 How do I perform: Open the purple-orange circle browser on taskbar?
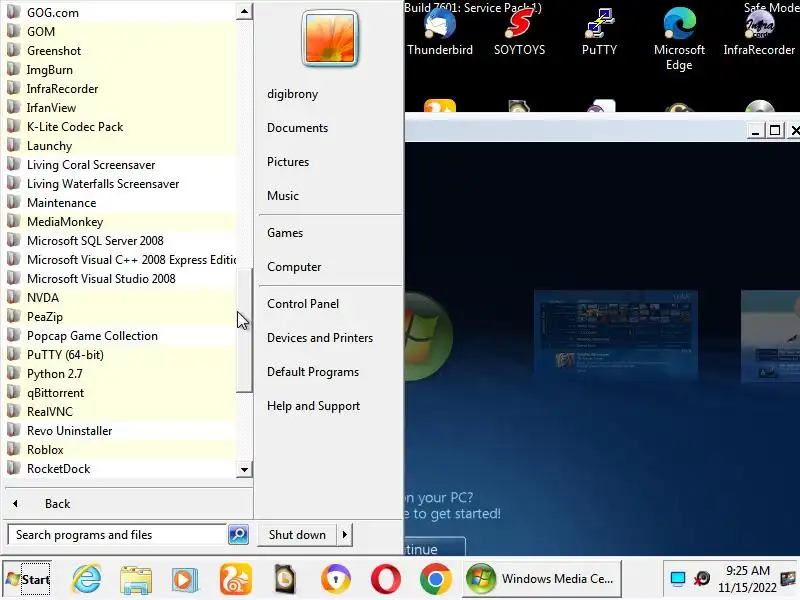pos(335,579)
